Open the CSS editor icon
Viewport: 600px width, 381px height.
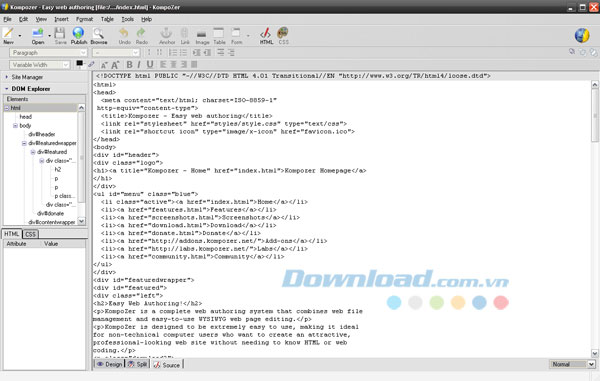(283, 34)
